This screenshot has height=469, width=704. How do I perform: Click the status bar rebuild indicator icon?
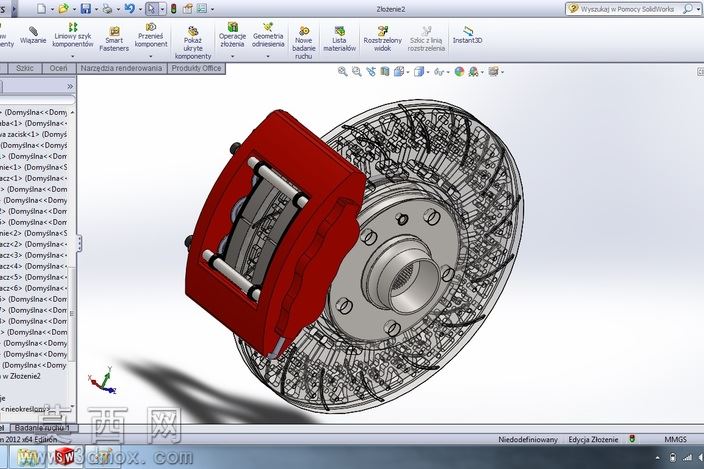632,439
